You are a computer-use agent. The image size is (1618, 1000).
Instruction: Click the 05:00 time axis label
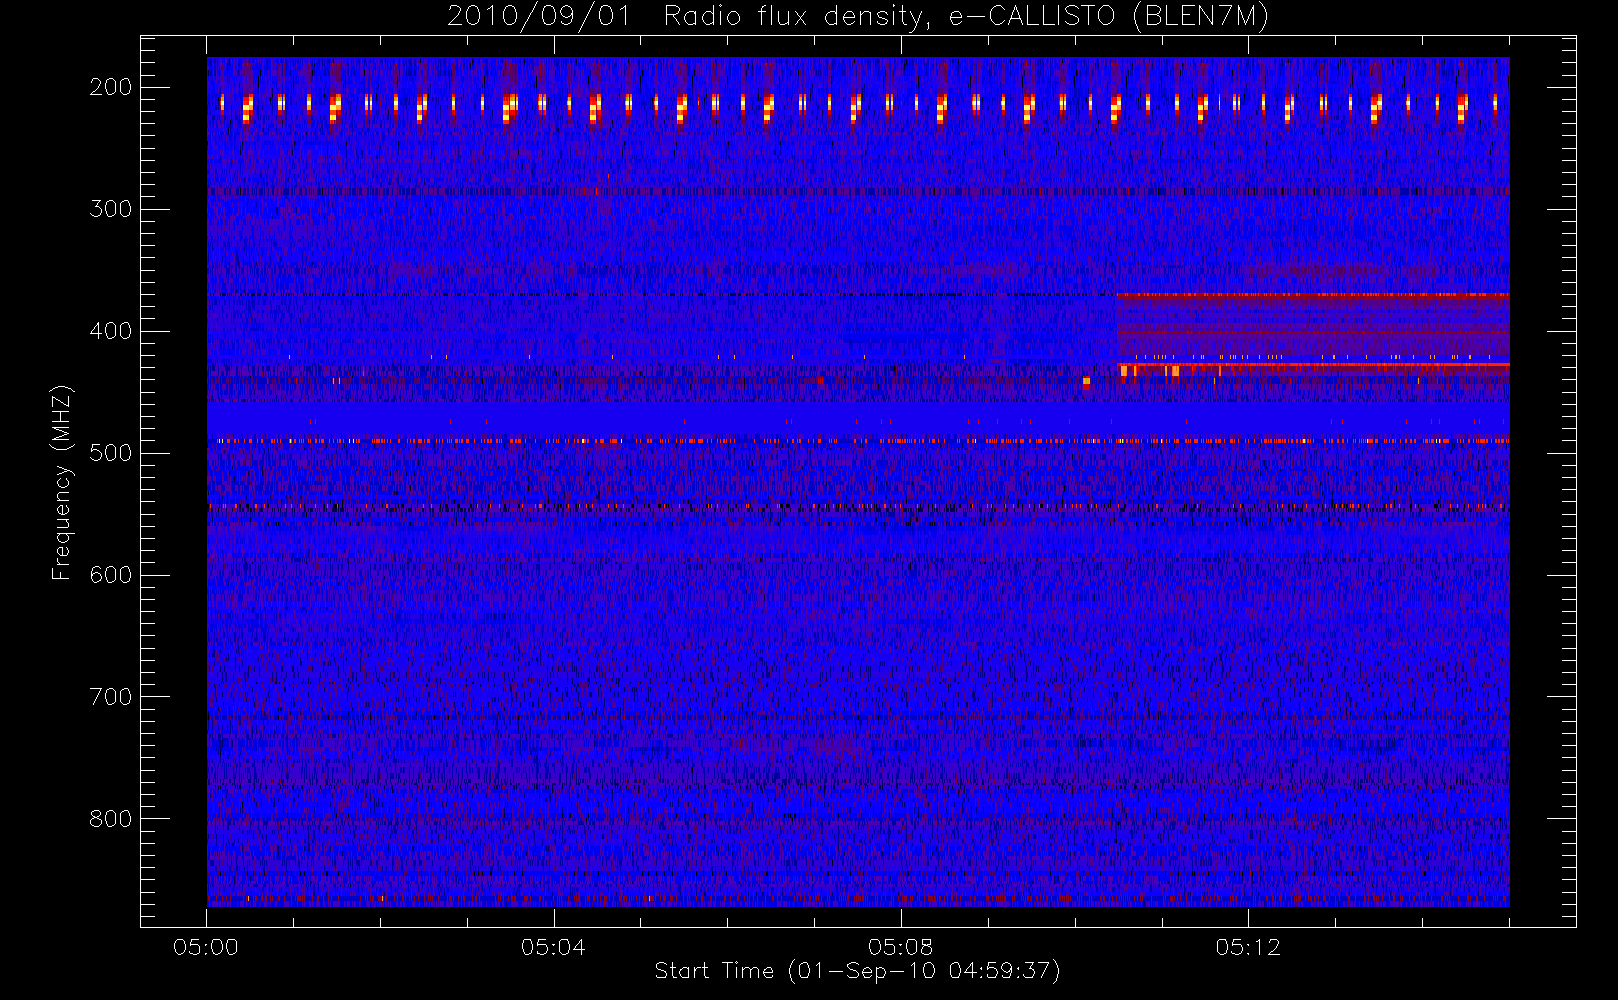point(206,947)
